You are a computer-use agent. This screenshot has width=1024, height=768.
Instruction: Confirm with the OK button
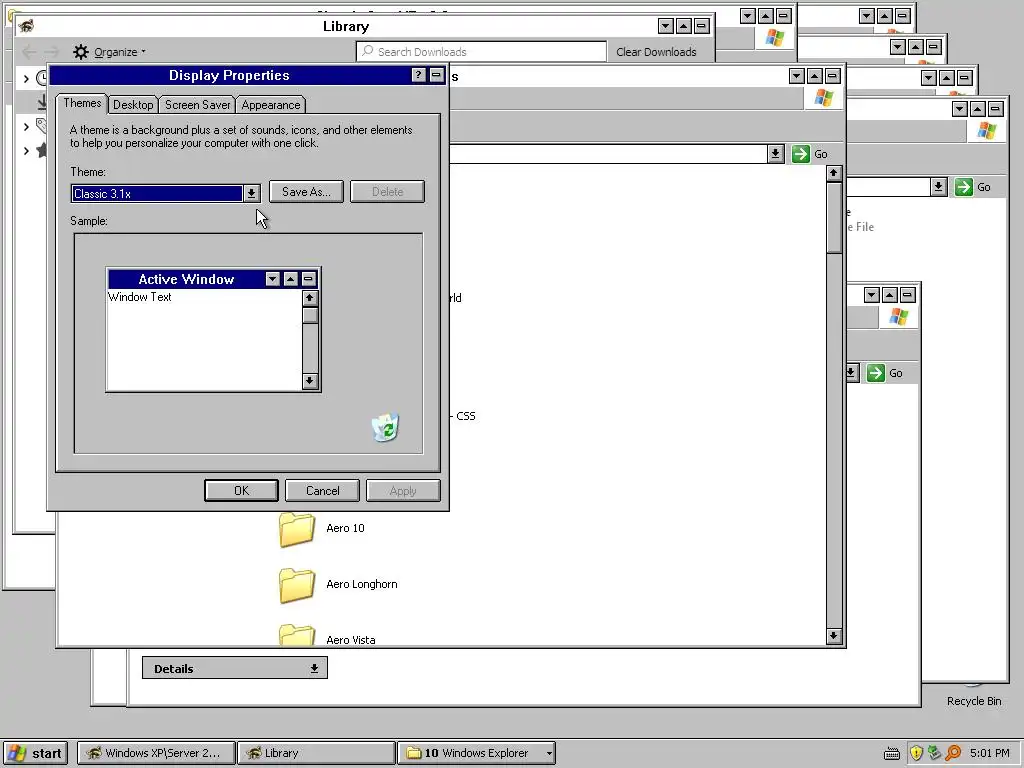tap(242, 490)
